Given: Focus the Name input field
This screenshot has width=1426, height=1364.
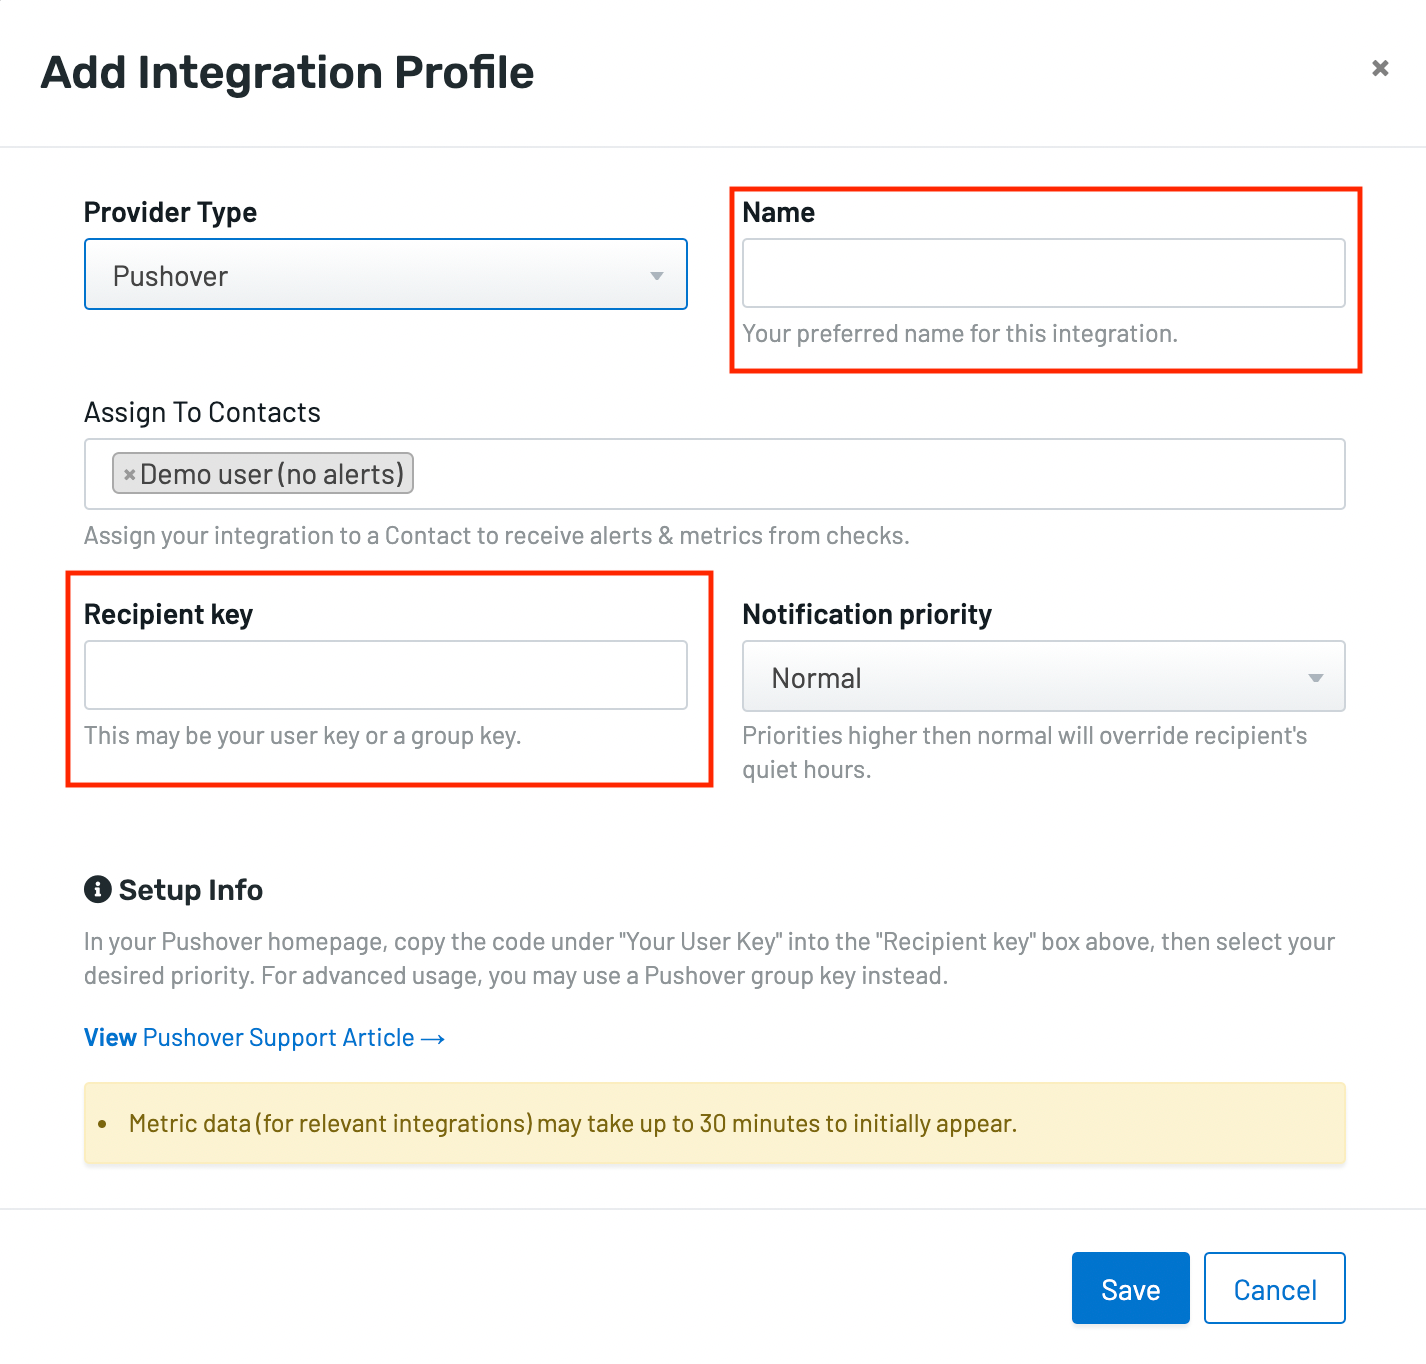Looking at the screenshot, I should click(x=1044, y=273).
